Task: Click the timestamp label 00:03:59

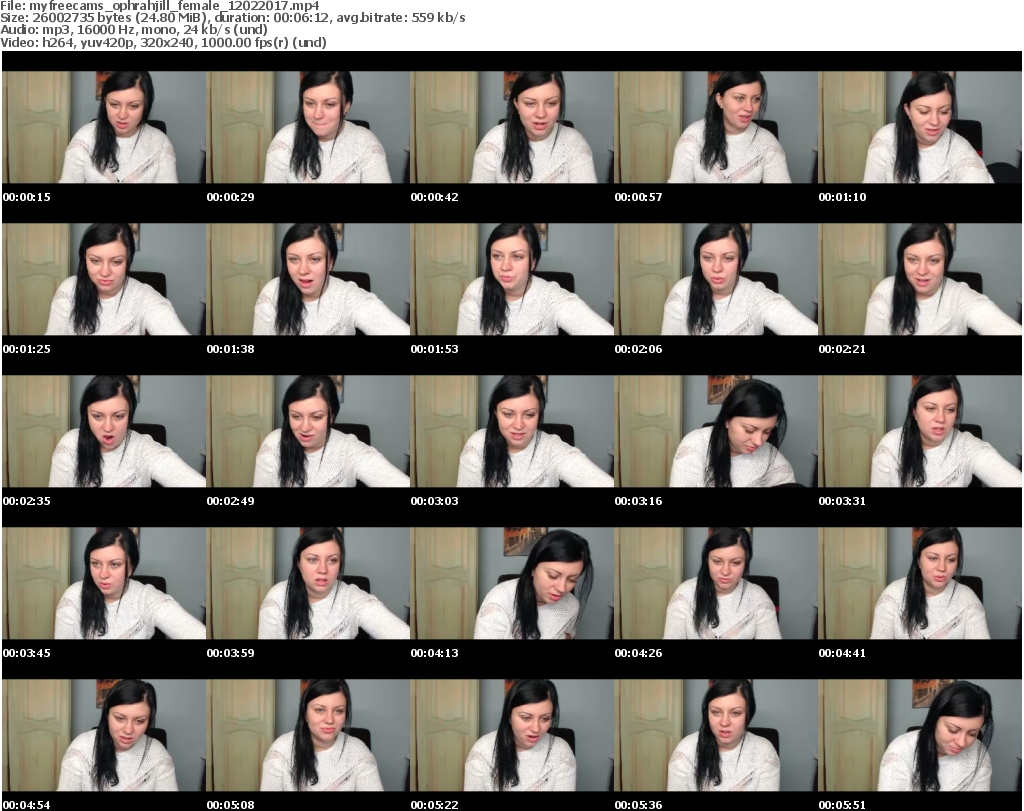Action: [231, 653]
